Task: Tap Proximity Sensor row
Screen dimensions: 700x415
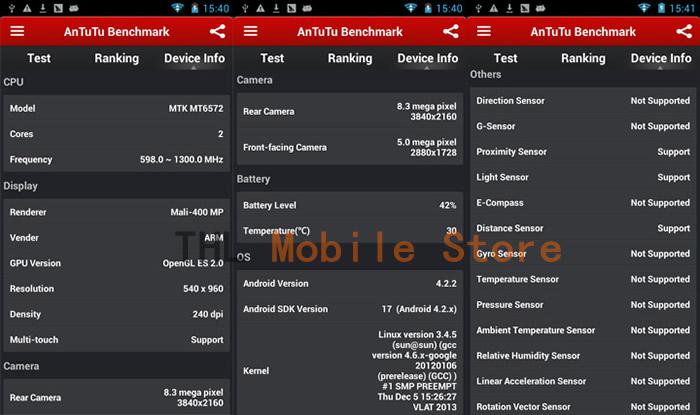Action: (583, 152)
